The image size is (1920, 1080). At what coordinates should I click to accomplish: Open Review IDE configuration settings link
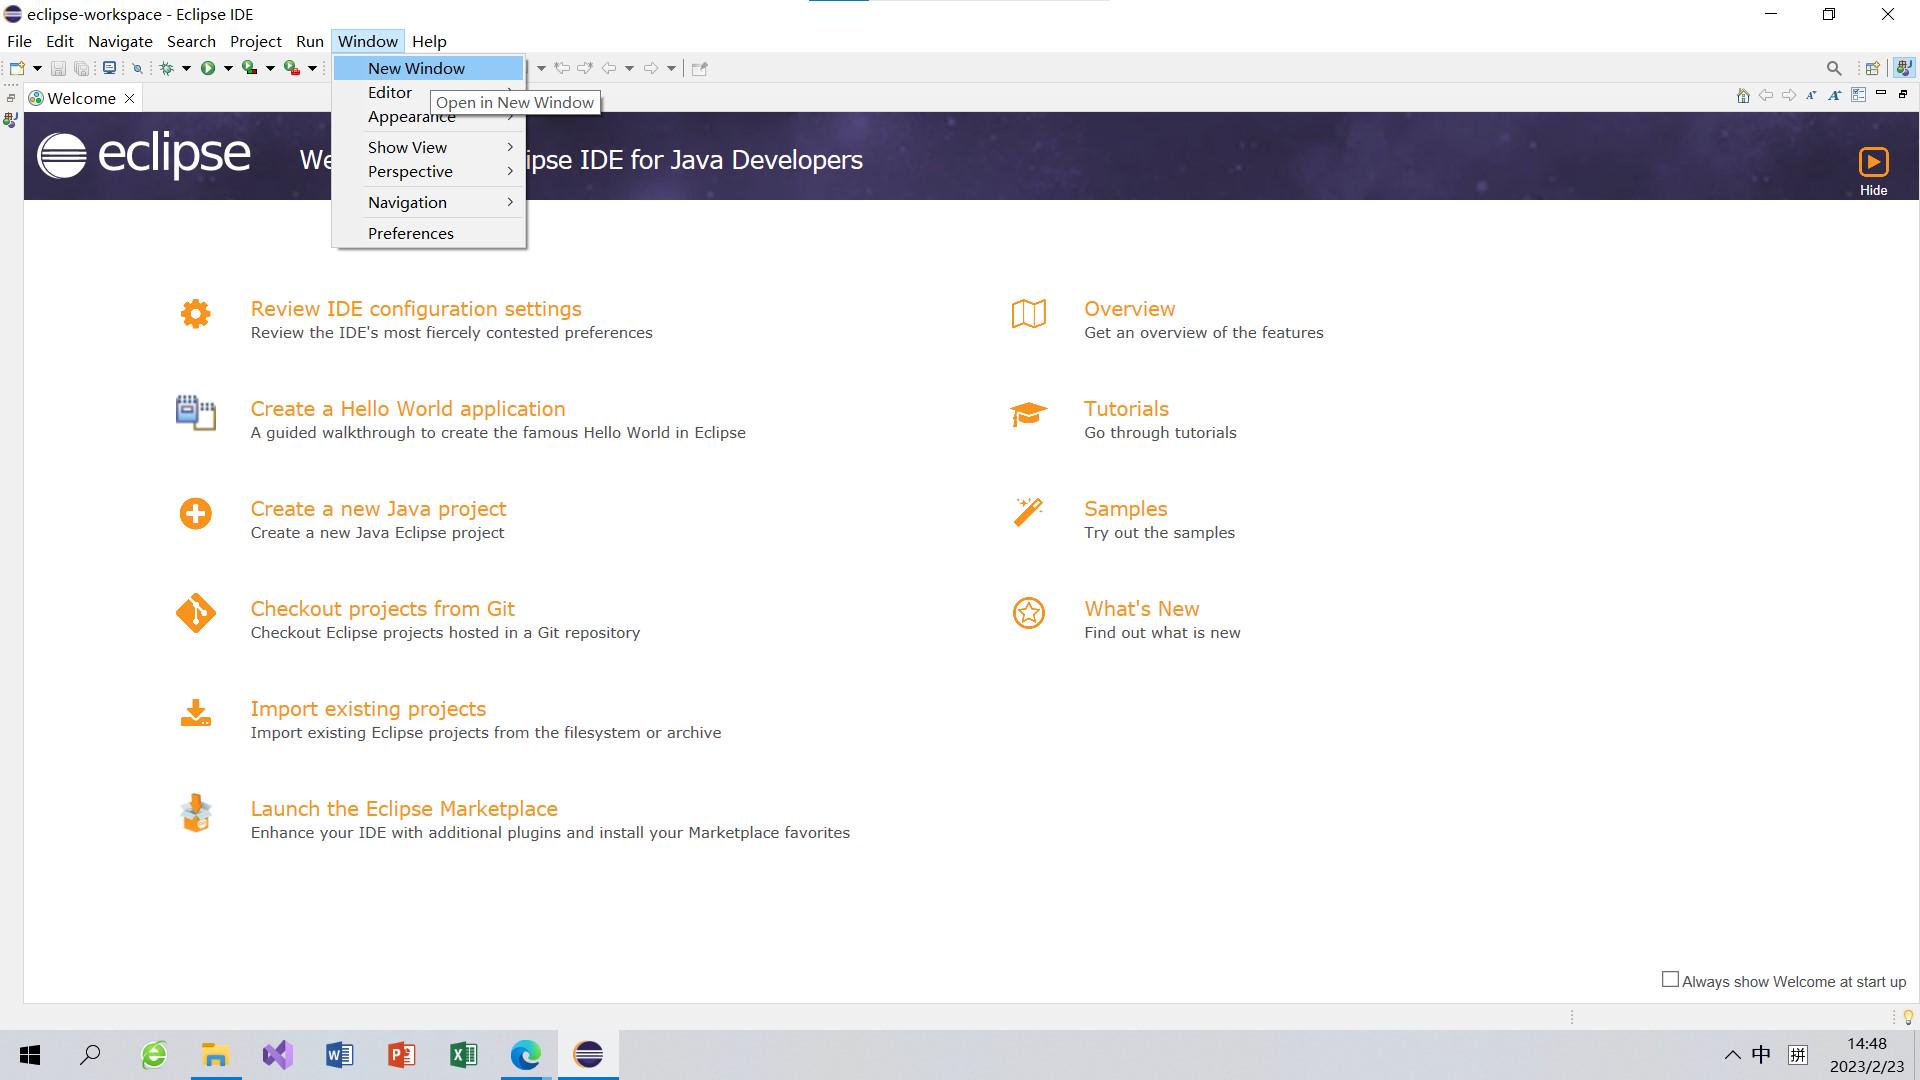(415, 309)
